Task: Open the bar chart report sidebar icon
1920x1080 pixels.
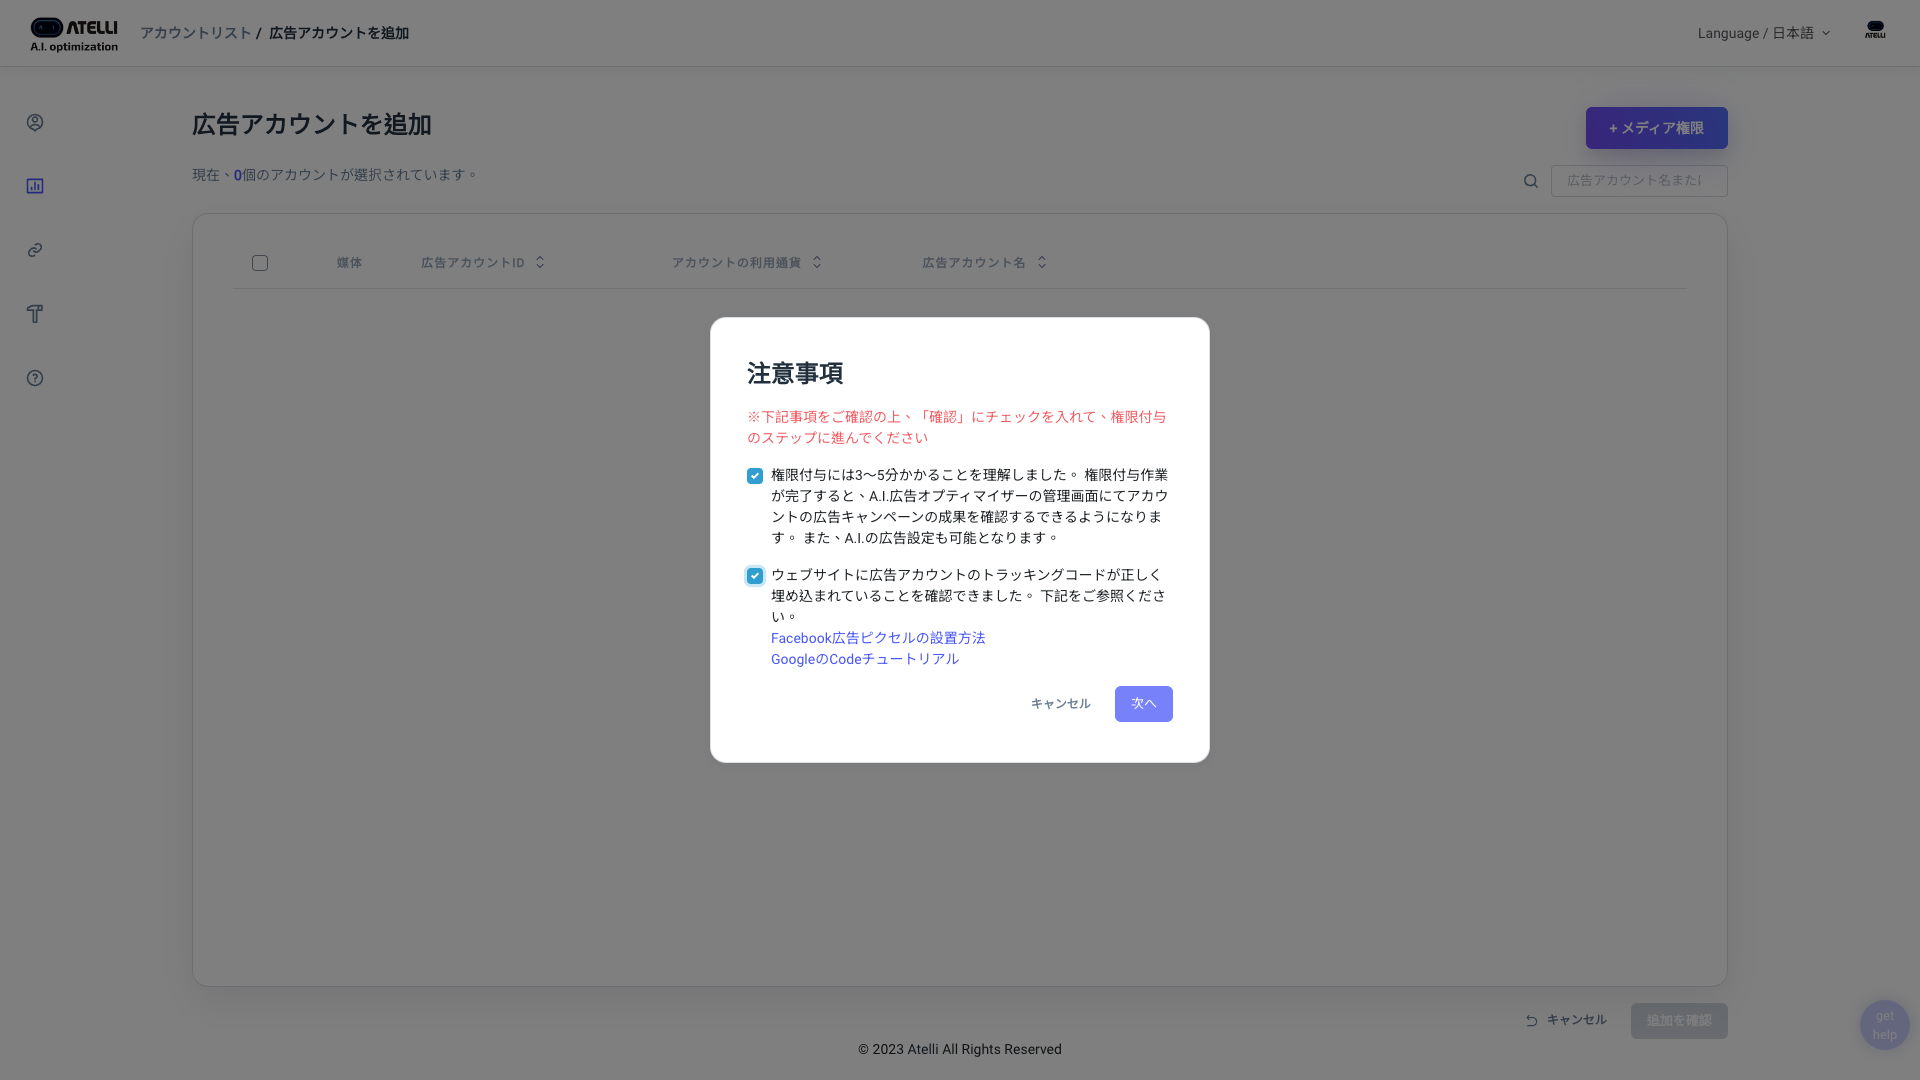Action: pos(35,186)
